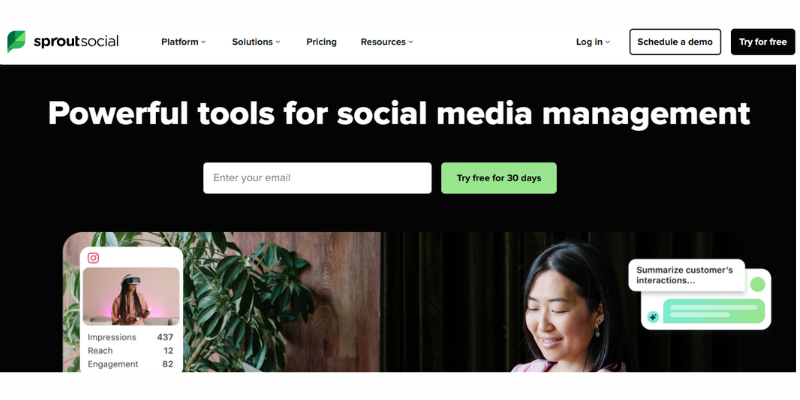Click the AI sparkle icon in chat bubble
Screen dimensions: 800x400
(x=653, y=317)
